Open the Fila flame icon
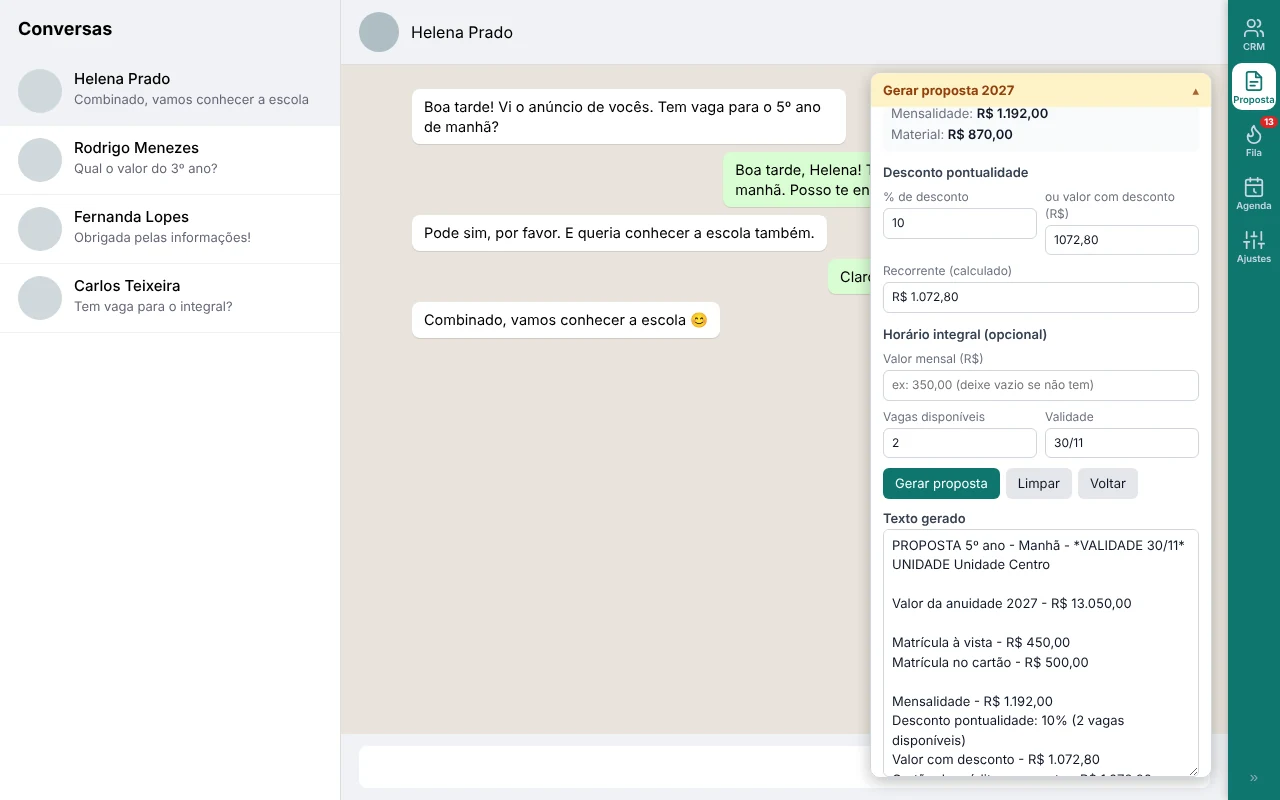This screenshot has height=800, width=1280. coord(1254,140)
